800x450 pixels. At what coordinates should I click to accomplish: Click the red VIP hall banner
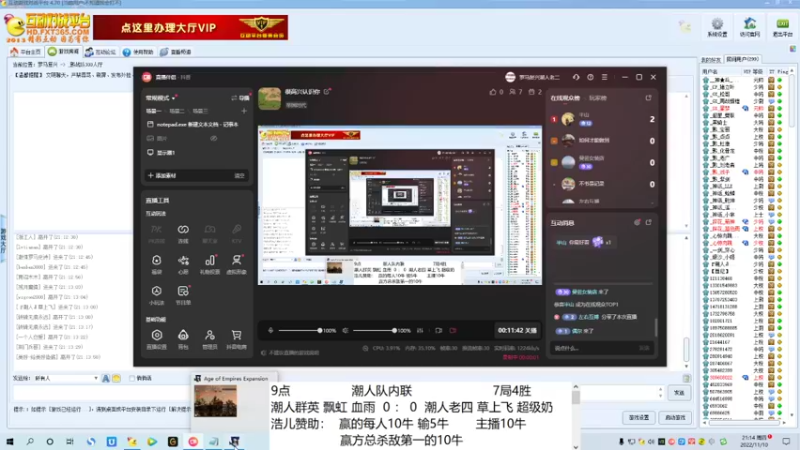tap(190, 28)
